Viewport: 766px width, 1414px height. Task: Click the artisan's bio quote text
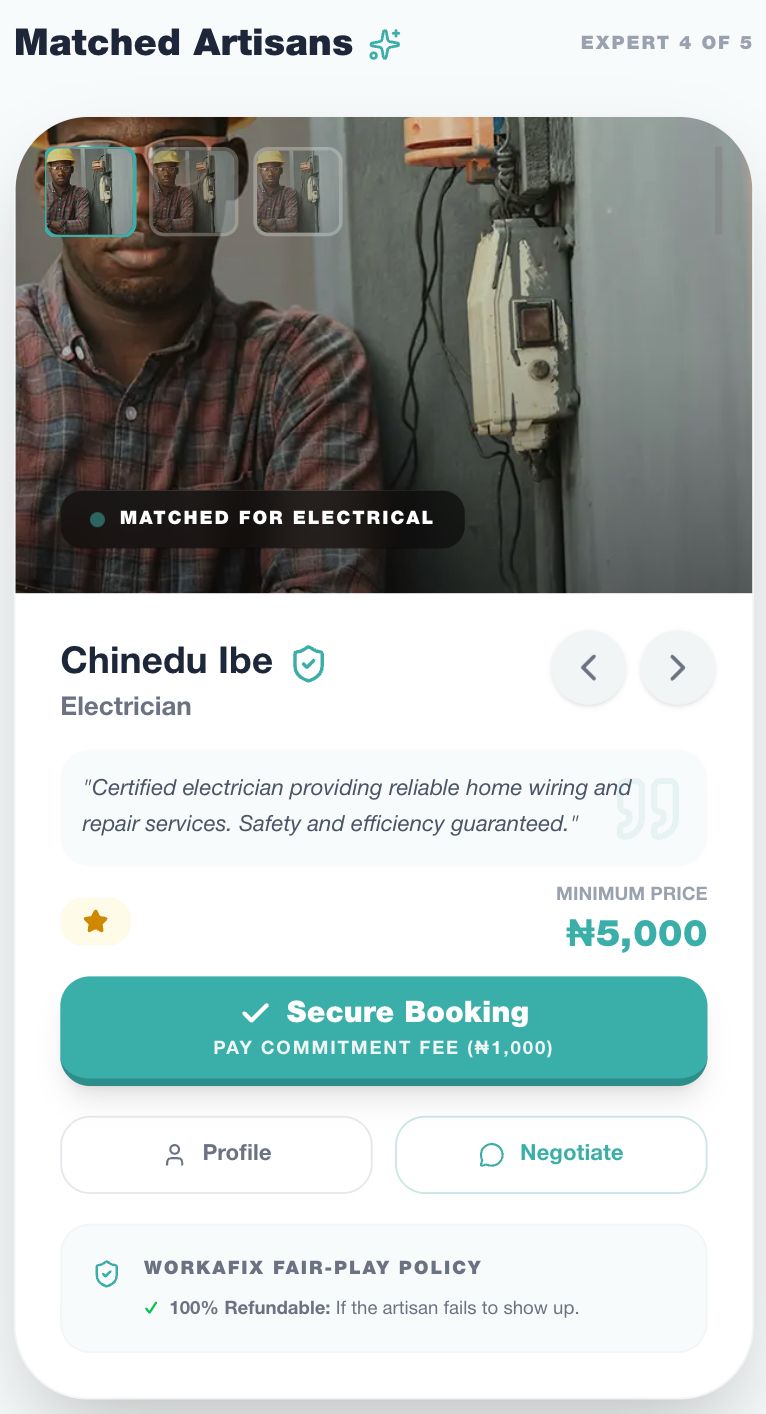click(355, 806)
